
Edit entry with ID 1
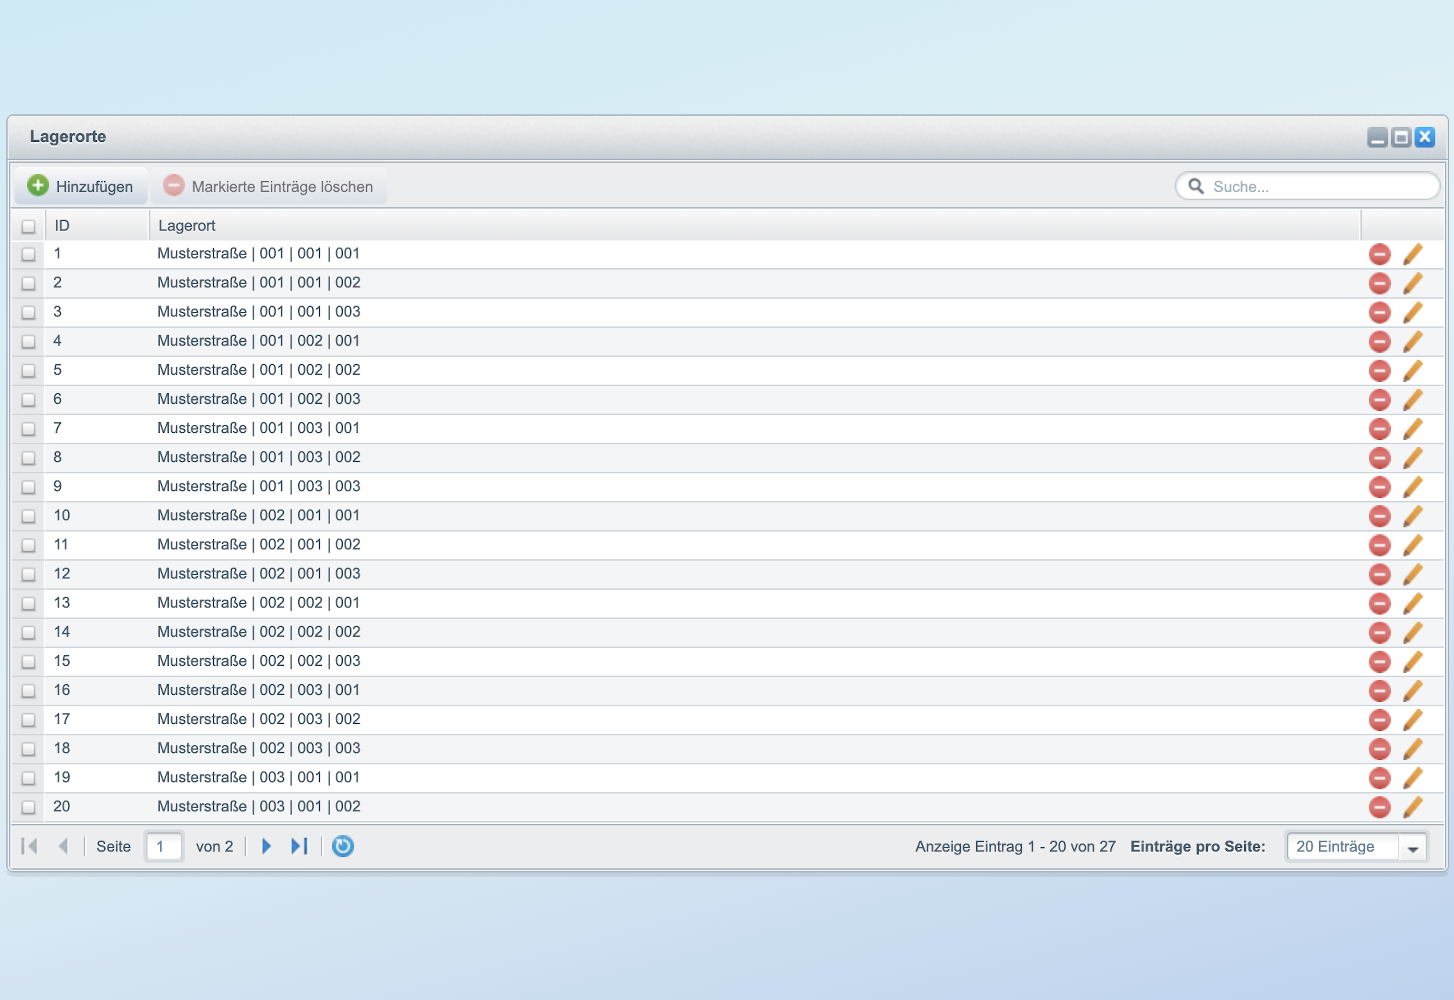coord(1413,254)
